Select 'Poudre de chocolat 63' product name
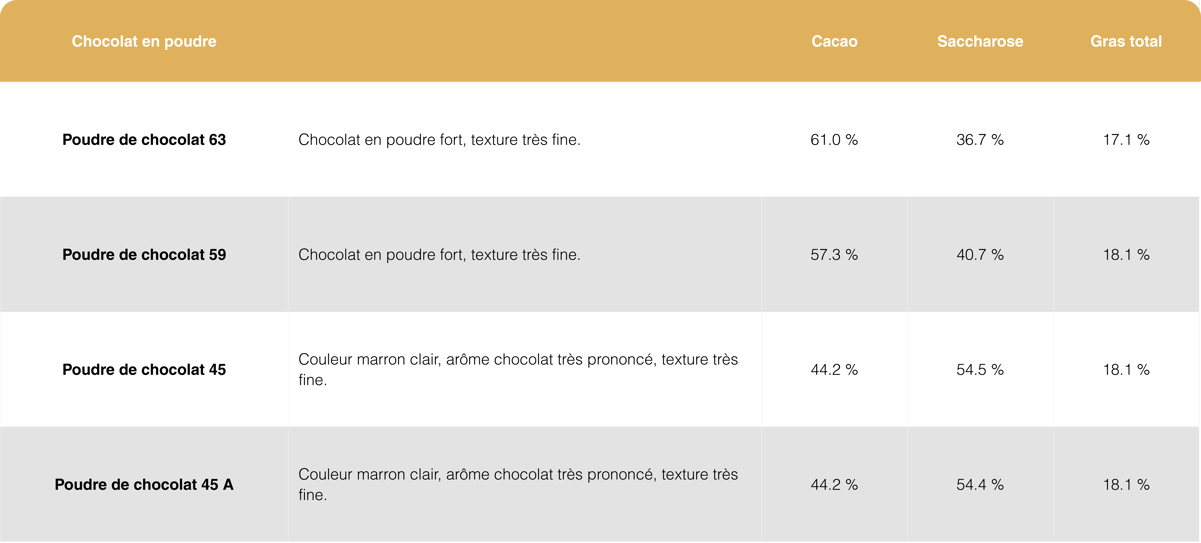The image size is (1201, 543). coord(144,140)
